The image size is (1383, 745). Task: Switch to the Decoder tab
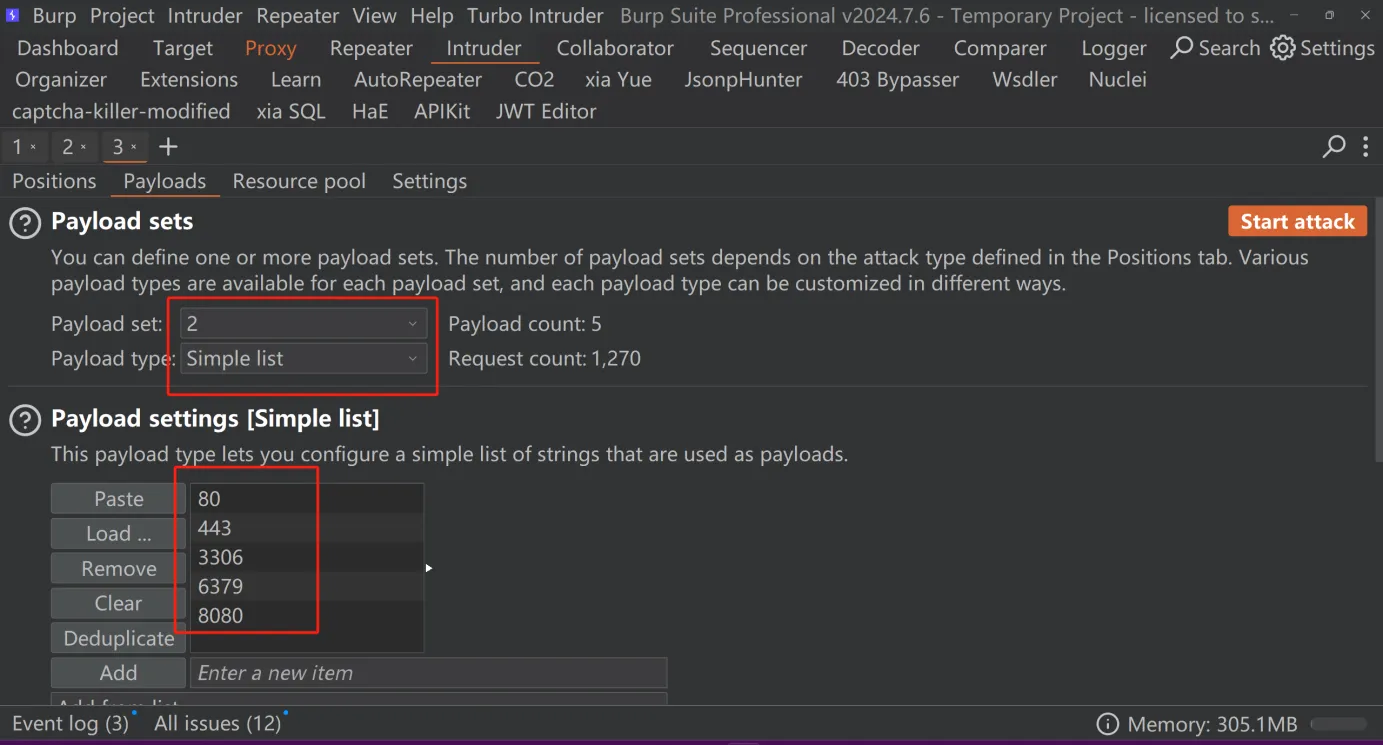tap(880, 48)
